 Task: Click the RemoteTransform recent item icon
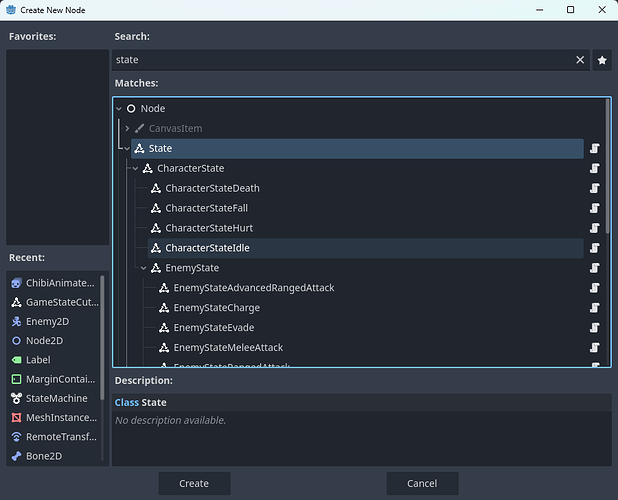pos(16,437)
